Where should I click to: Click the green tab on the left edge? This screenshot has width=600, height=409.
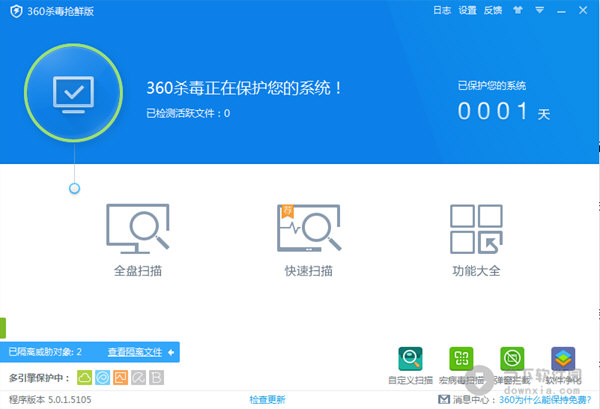coord(3,328)
